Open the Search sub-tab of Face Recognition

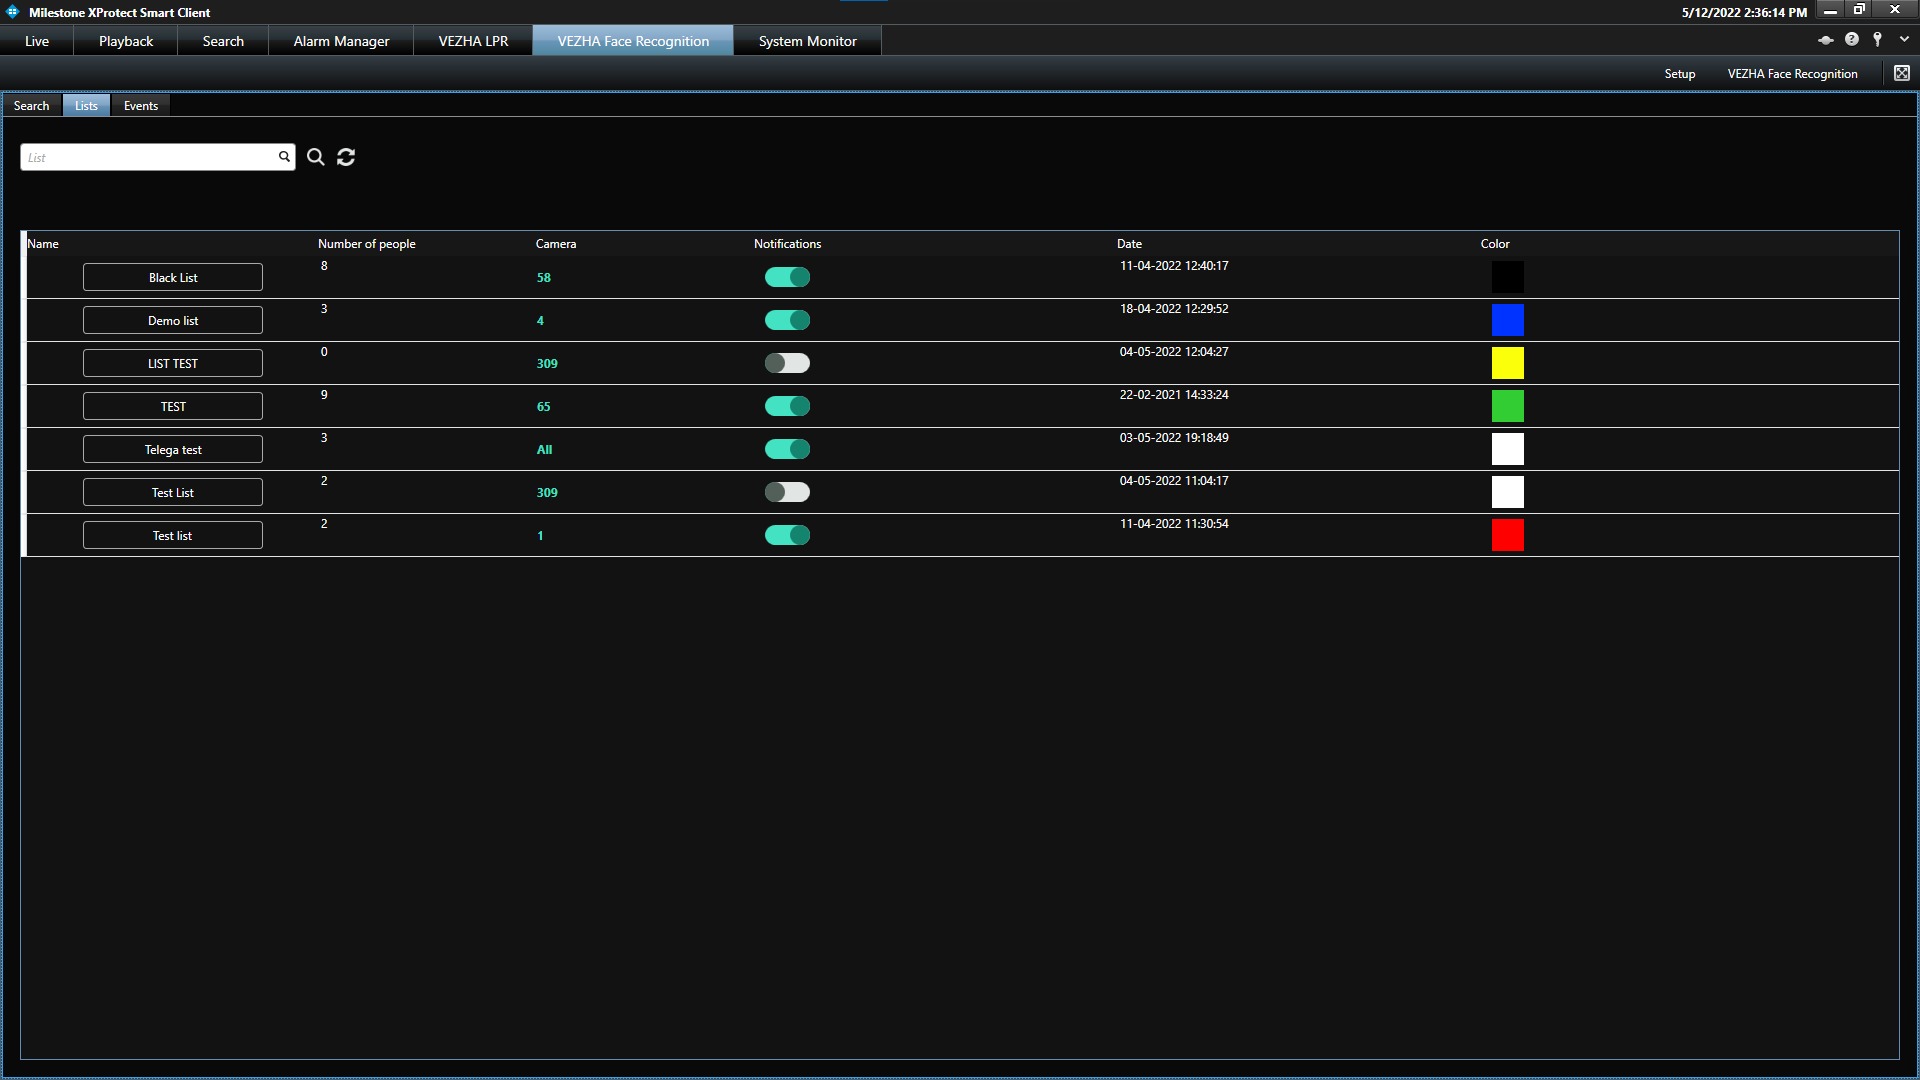click(31, 105)
